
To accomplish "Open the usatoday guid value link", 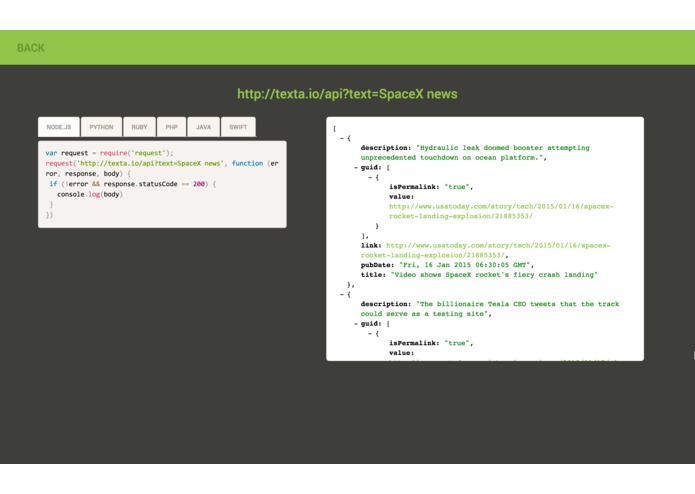I will click(x=501, y=211).
